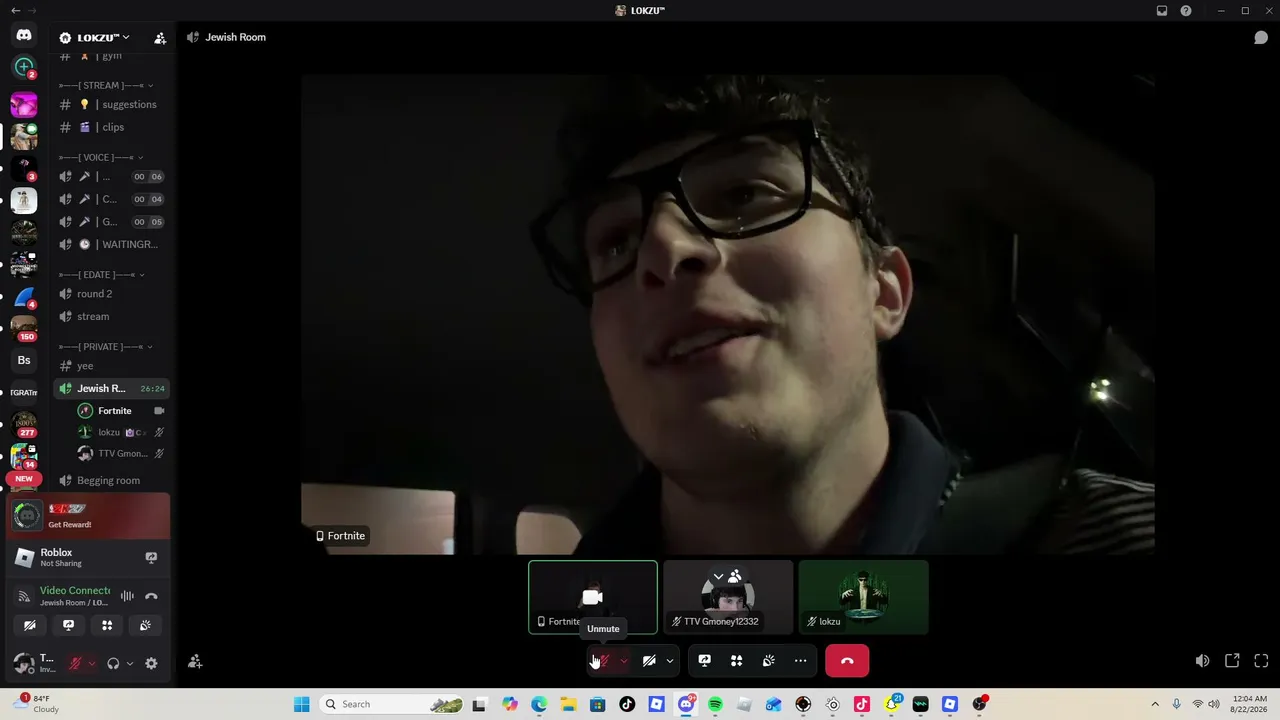Collapse the EDATE category
This screenshot has width=1280, height=720.
coord(102,275)
